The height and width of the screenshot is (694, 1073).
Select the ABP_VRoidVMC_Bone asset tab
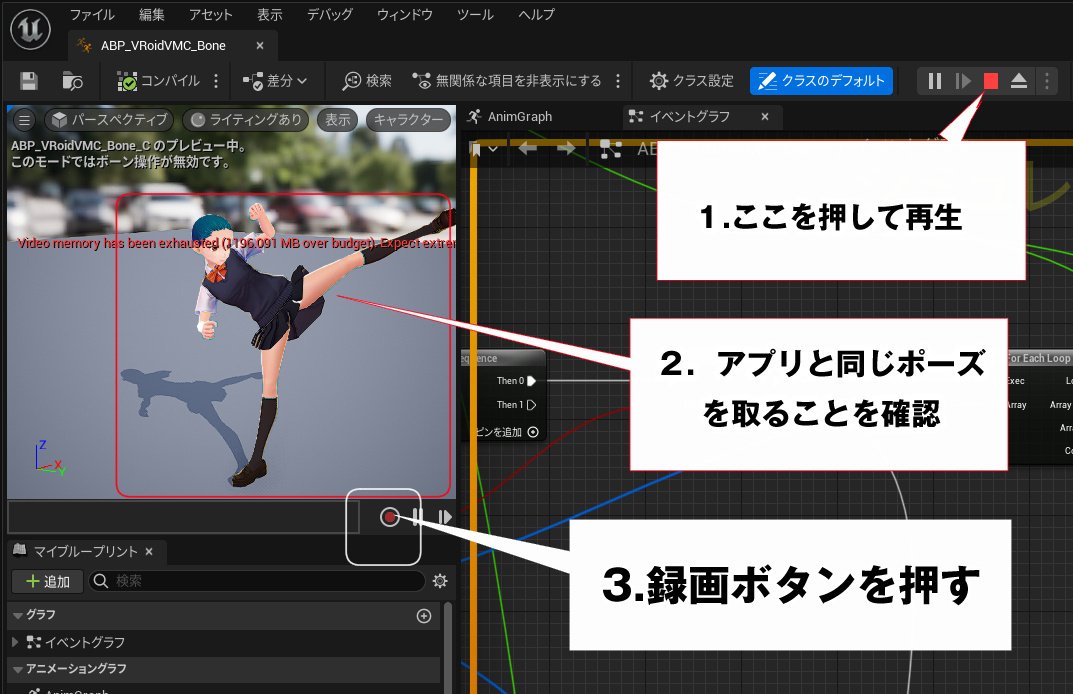tap(163, 46)
